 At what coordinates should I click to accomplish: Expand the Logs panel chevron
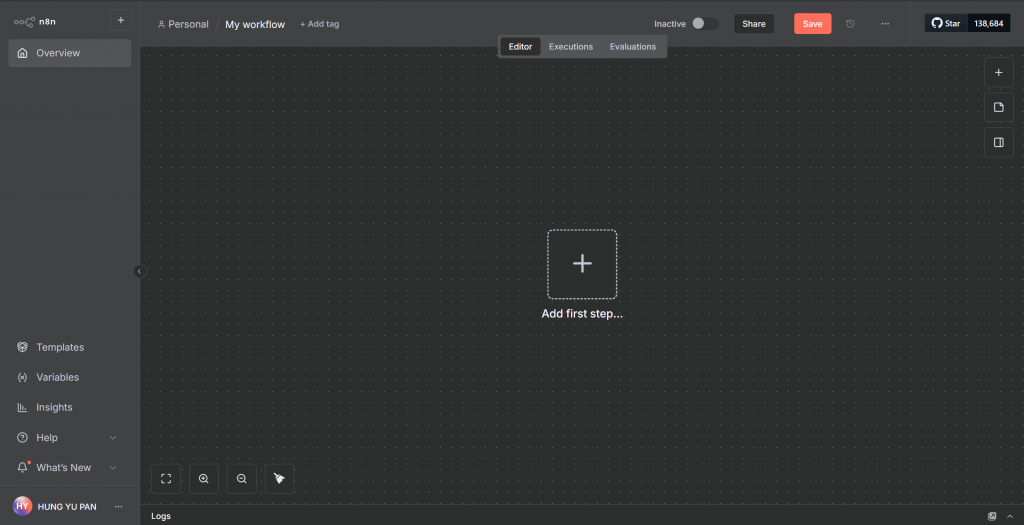[x=1011, y=516]
